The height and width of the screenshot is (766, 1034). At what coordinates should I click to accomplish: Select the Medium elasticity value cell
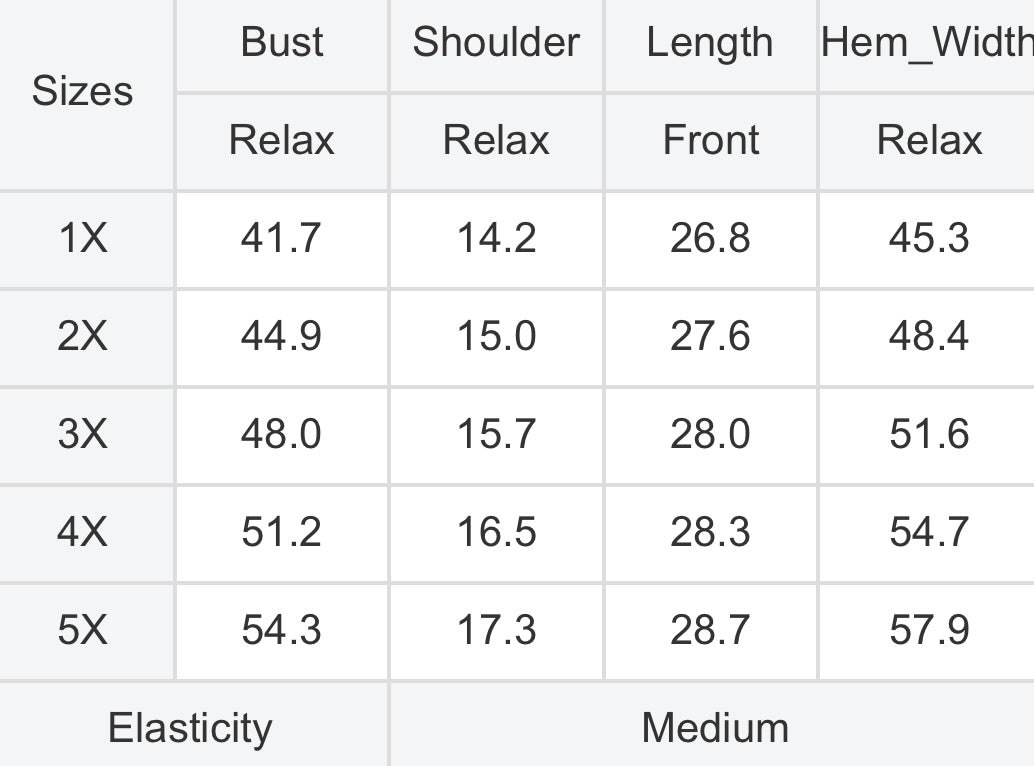[712, 725]
